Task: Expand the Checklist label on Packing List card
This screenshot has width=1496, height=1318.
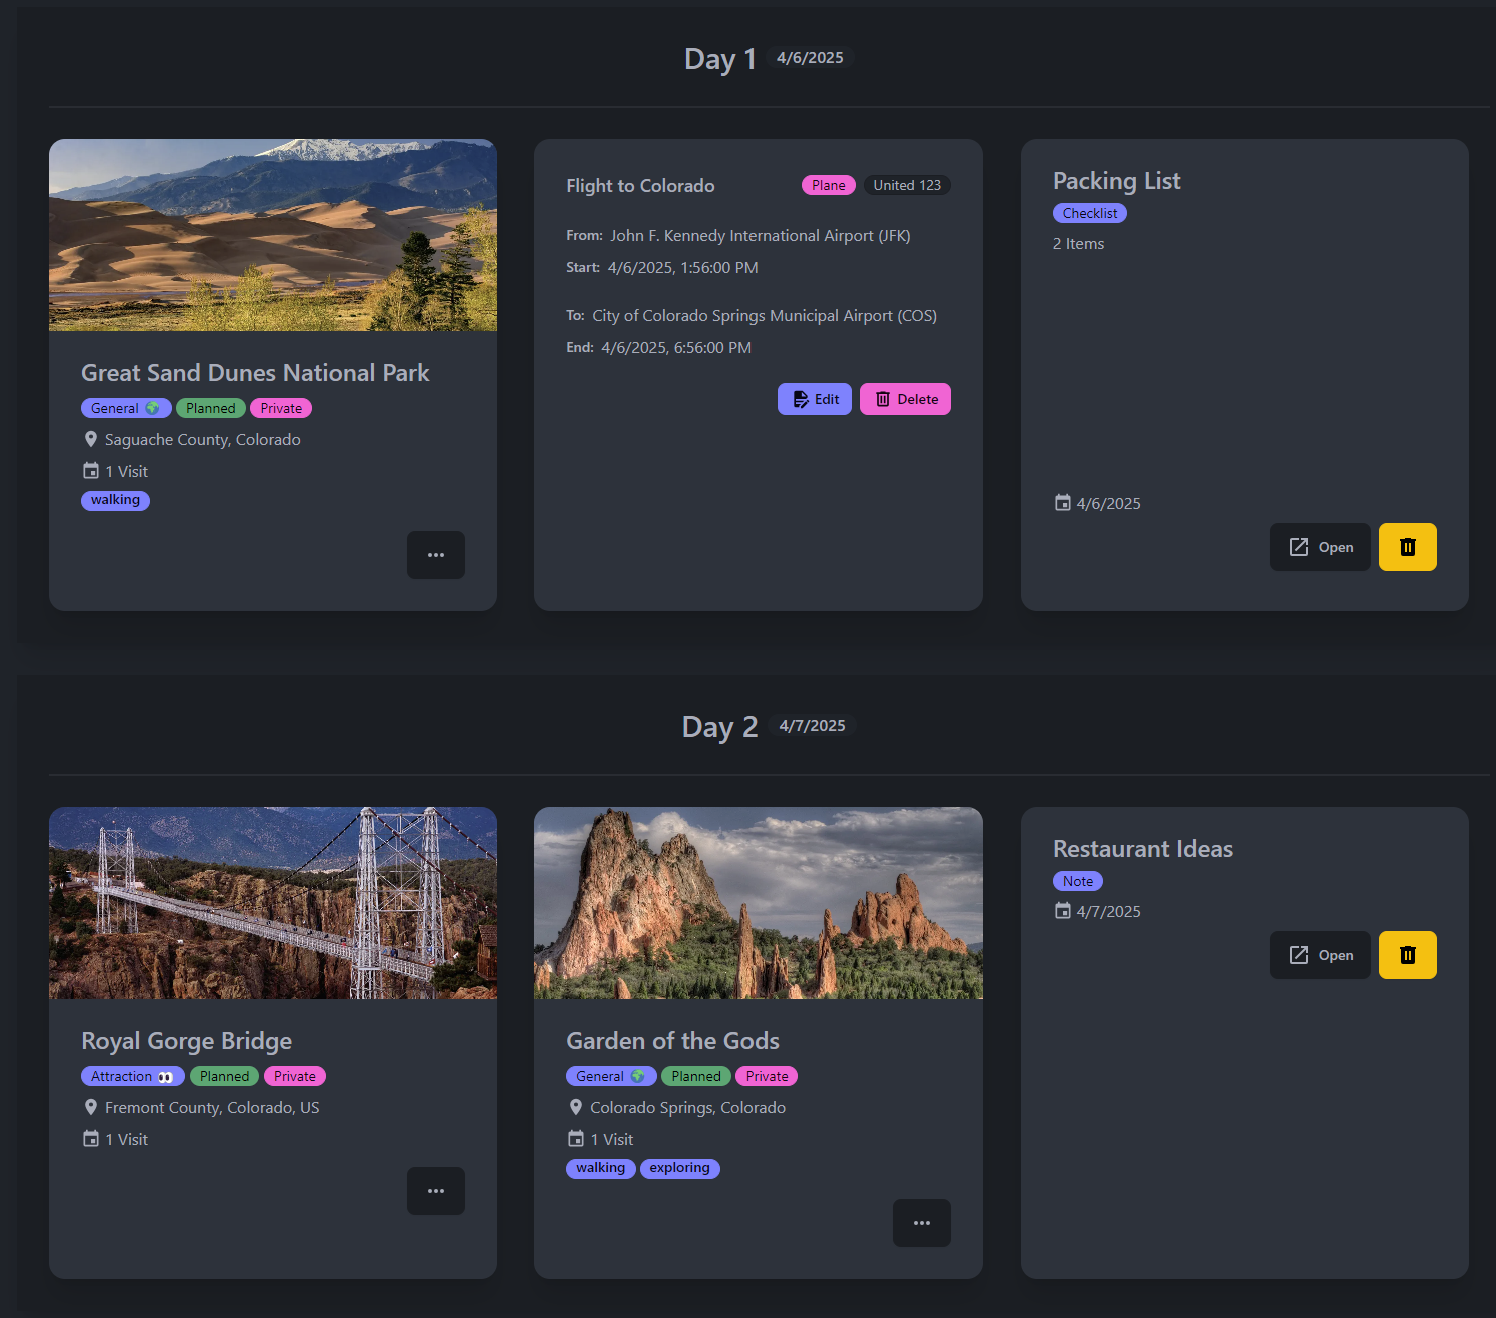Action: point(1089,213)
